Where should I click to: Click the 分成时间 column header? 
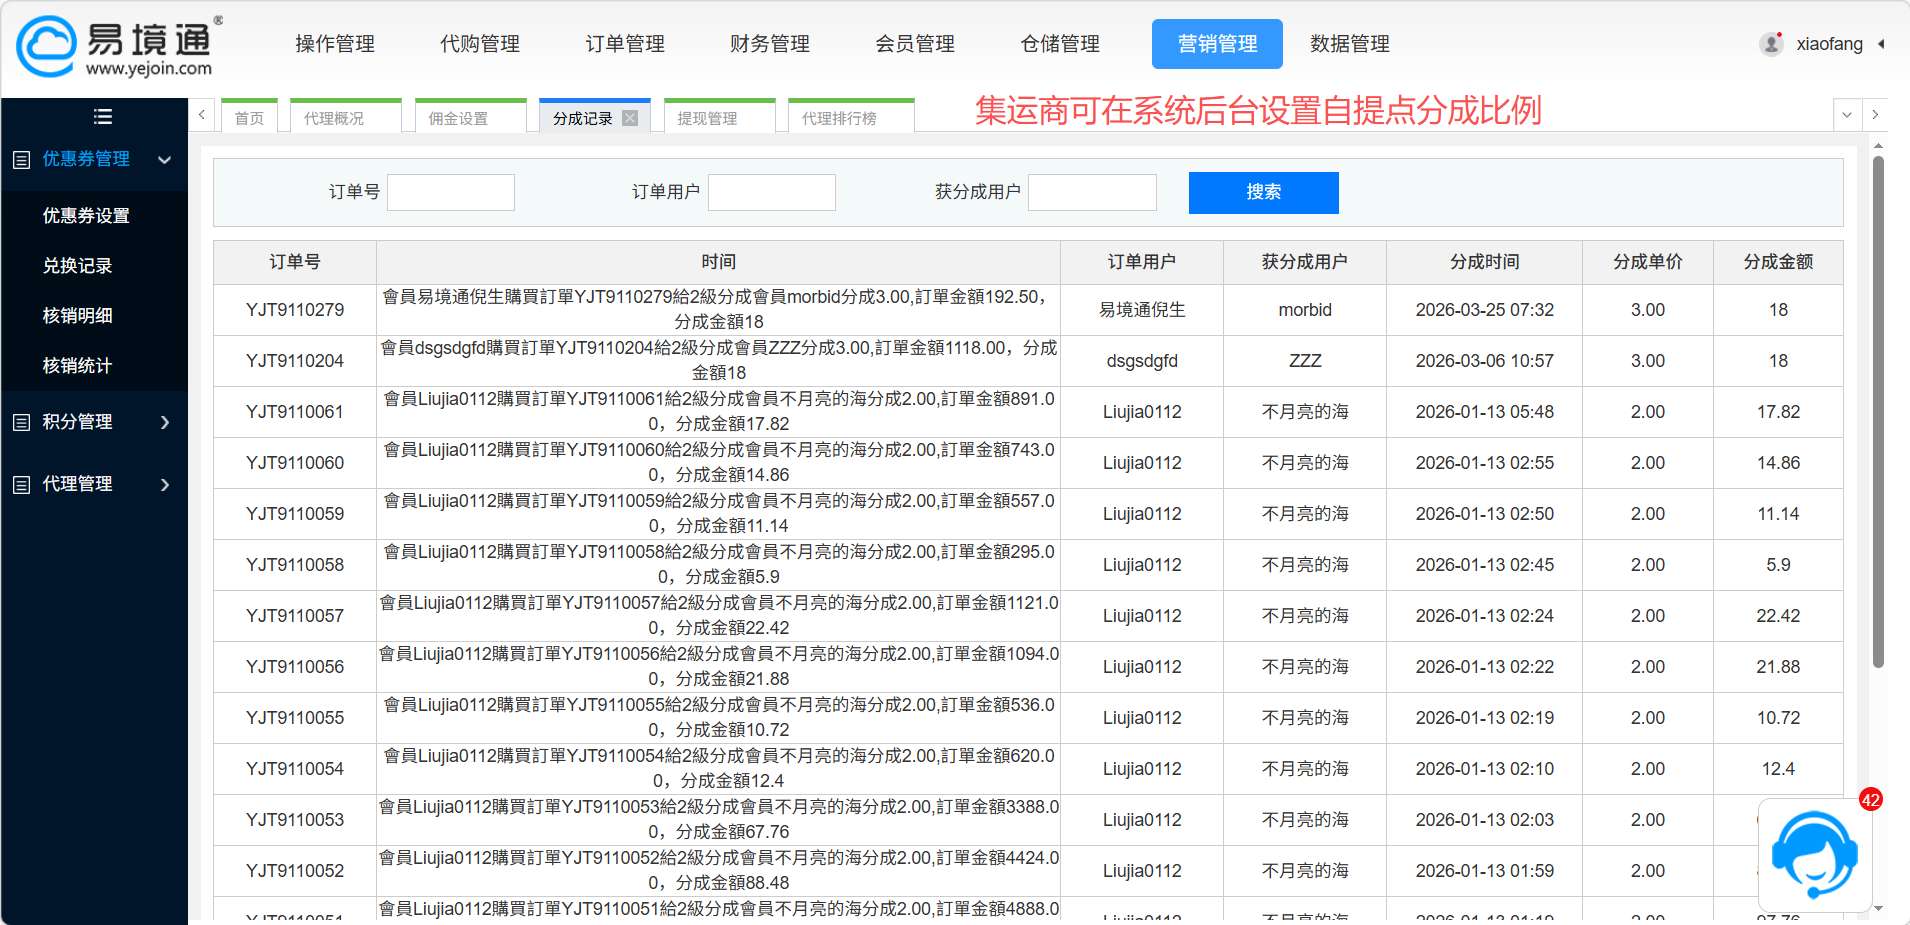tap(1485, 262)
